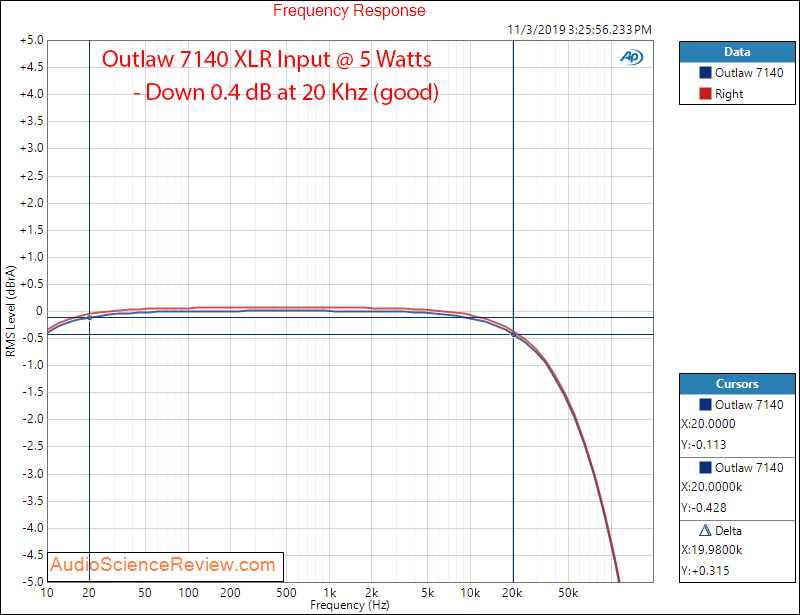The height and width of the screenshot is (615, 800).
Task: Click the Outlaw 7140 cursor label above Y:-0.113
Action: 749,405
